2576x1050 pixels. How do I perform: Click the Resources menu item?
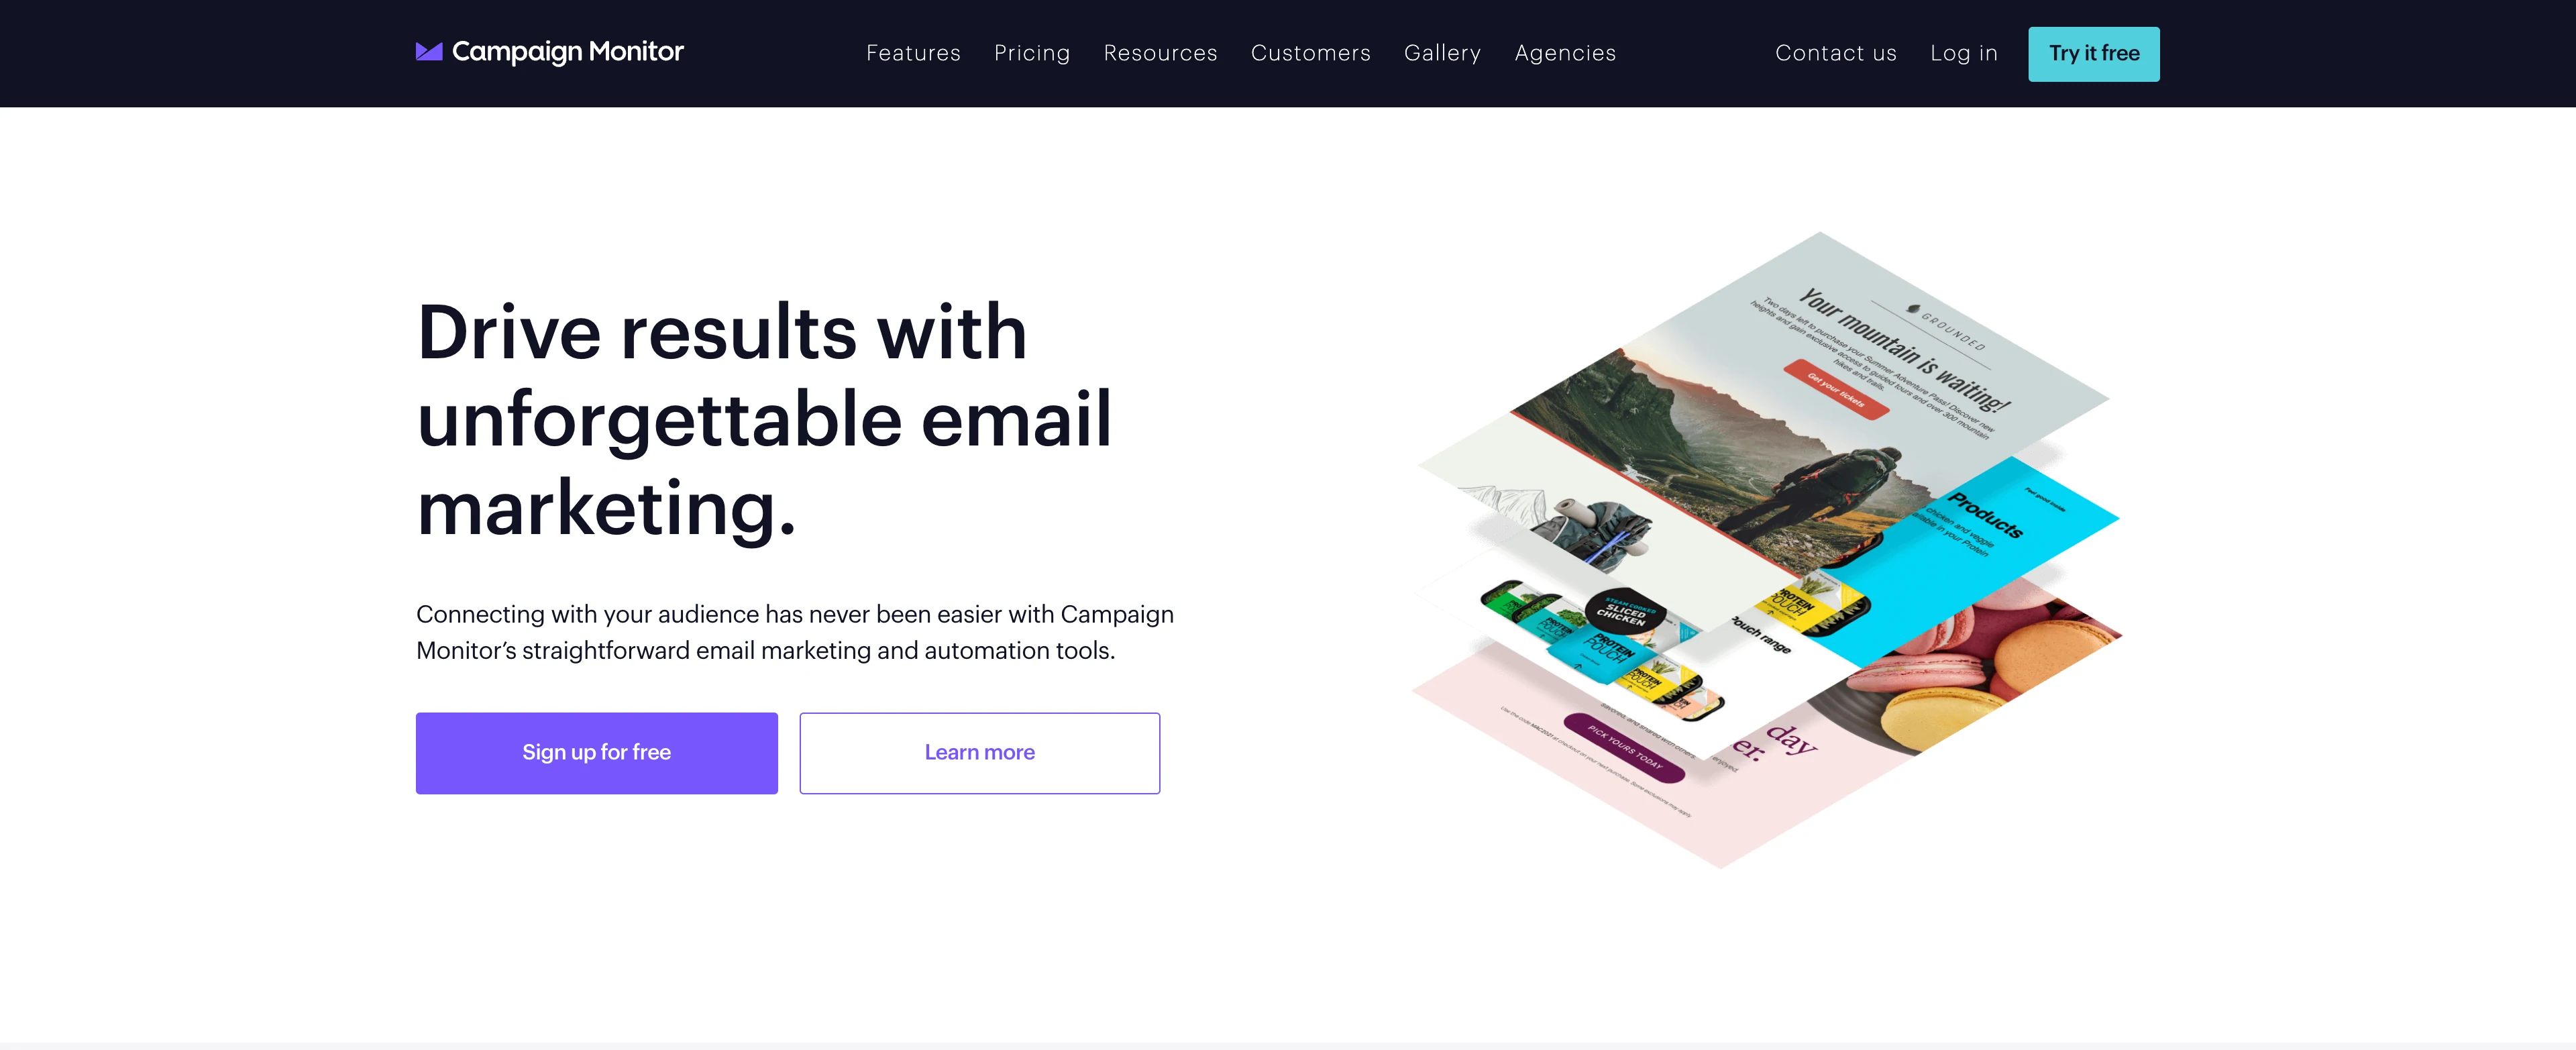(1161, 52)
